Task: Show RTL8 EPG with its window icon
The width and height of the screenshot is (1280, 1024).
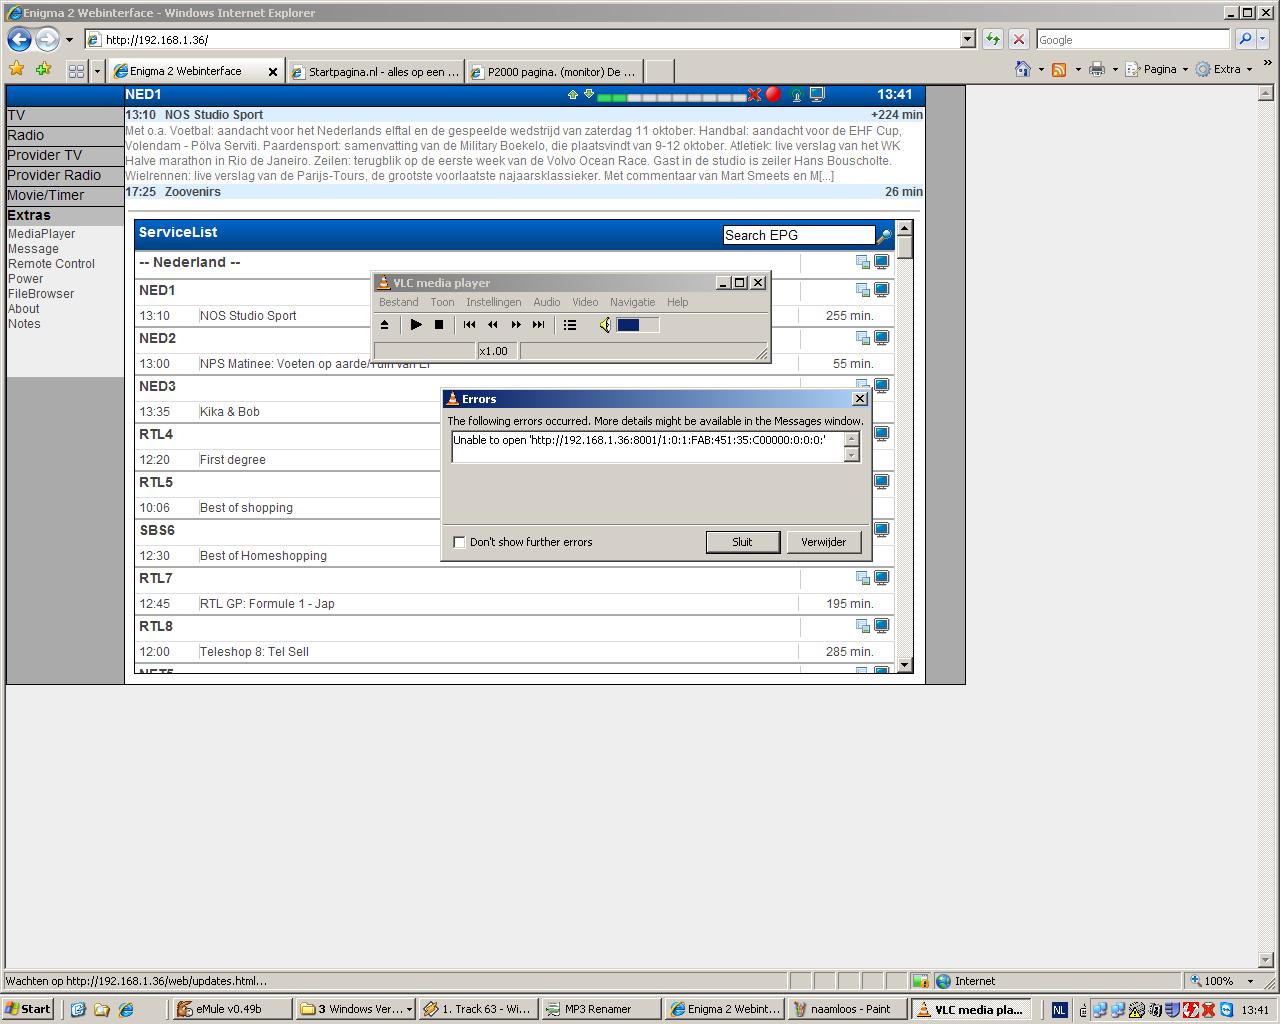Action: coord(862,626)
